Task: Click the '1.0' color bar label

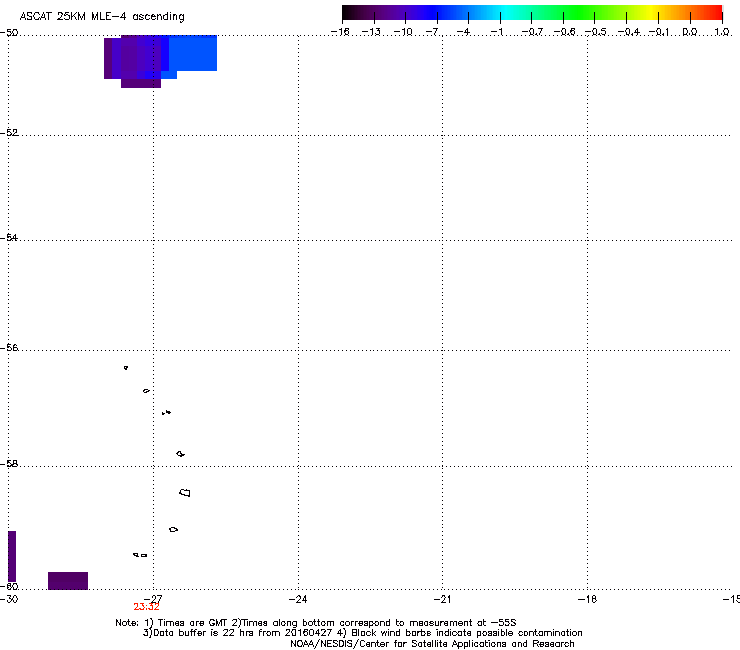Action: click(722, 32)
